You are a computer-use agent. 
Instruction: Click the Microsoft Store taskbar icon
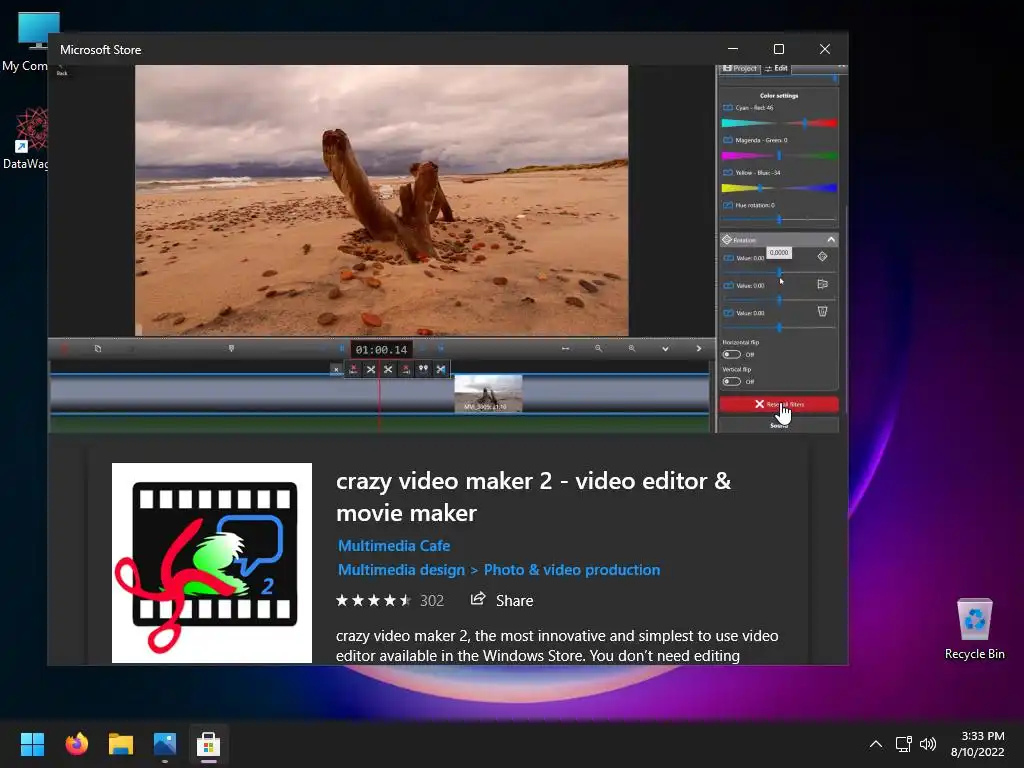[x=209, y=744]
